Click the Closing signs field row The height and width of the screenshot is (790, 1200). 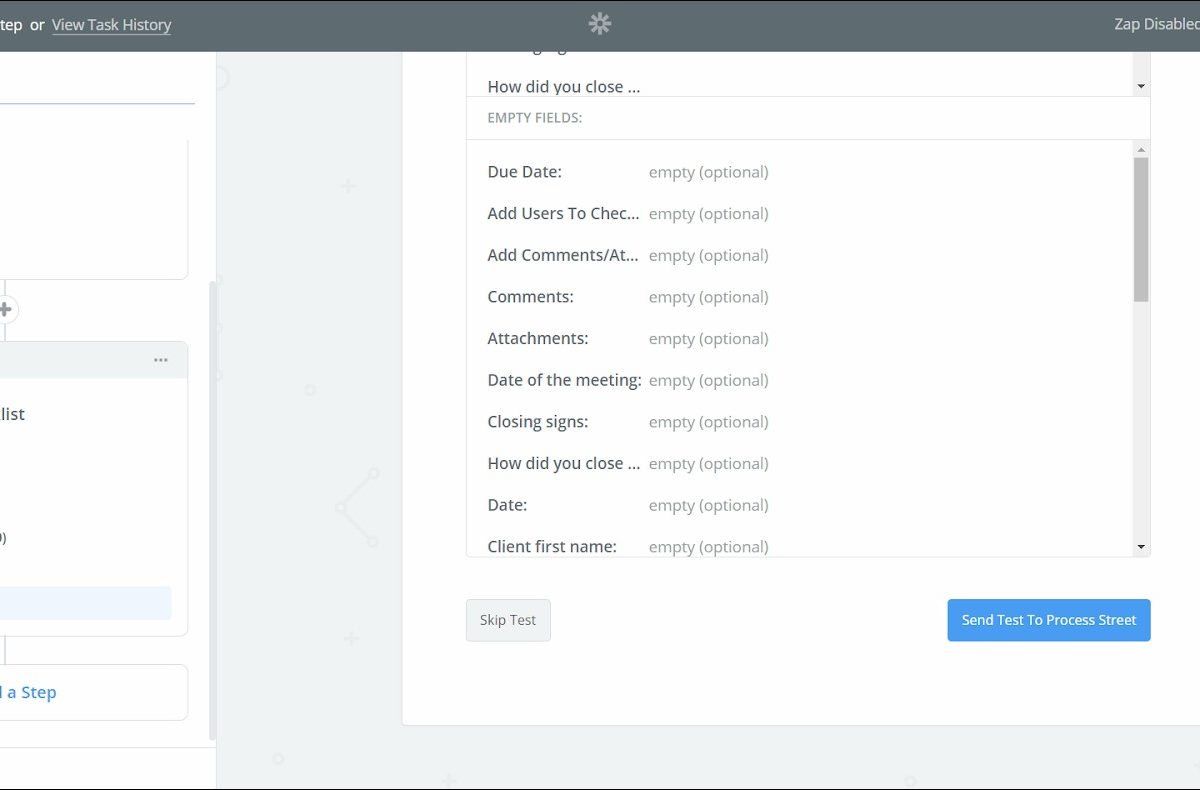point(627,422)
